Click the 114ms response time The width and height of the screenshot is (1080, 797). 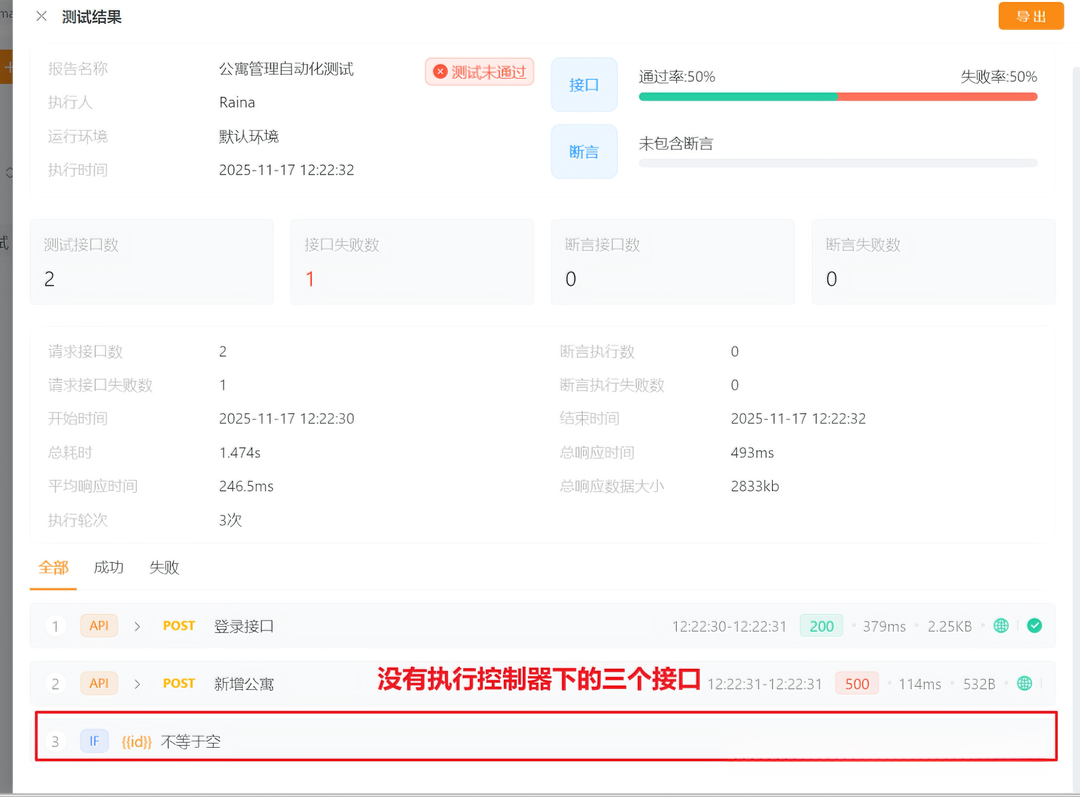[920, 684]
